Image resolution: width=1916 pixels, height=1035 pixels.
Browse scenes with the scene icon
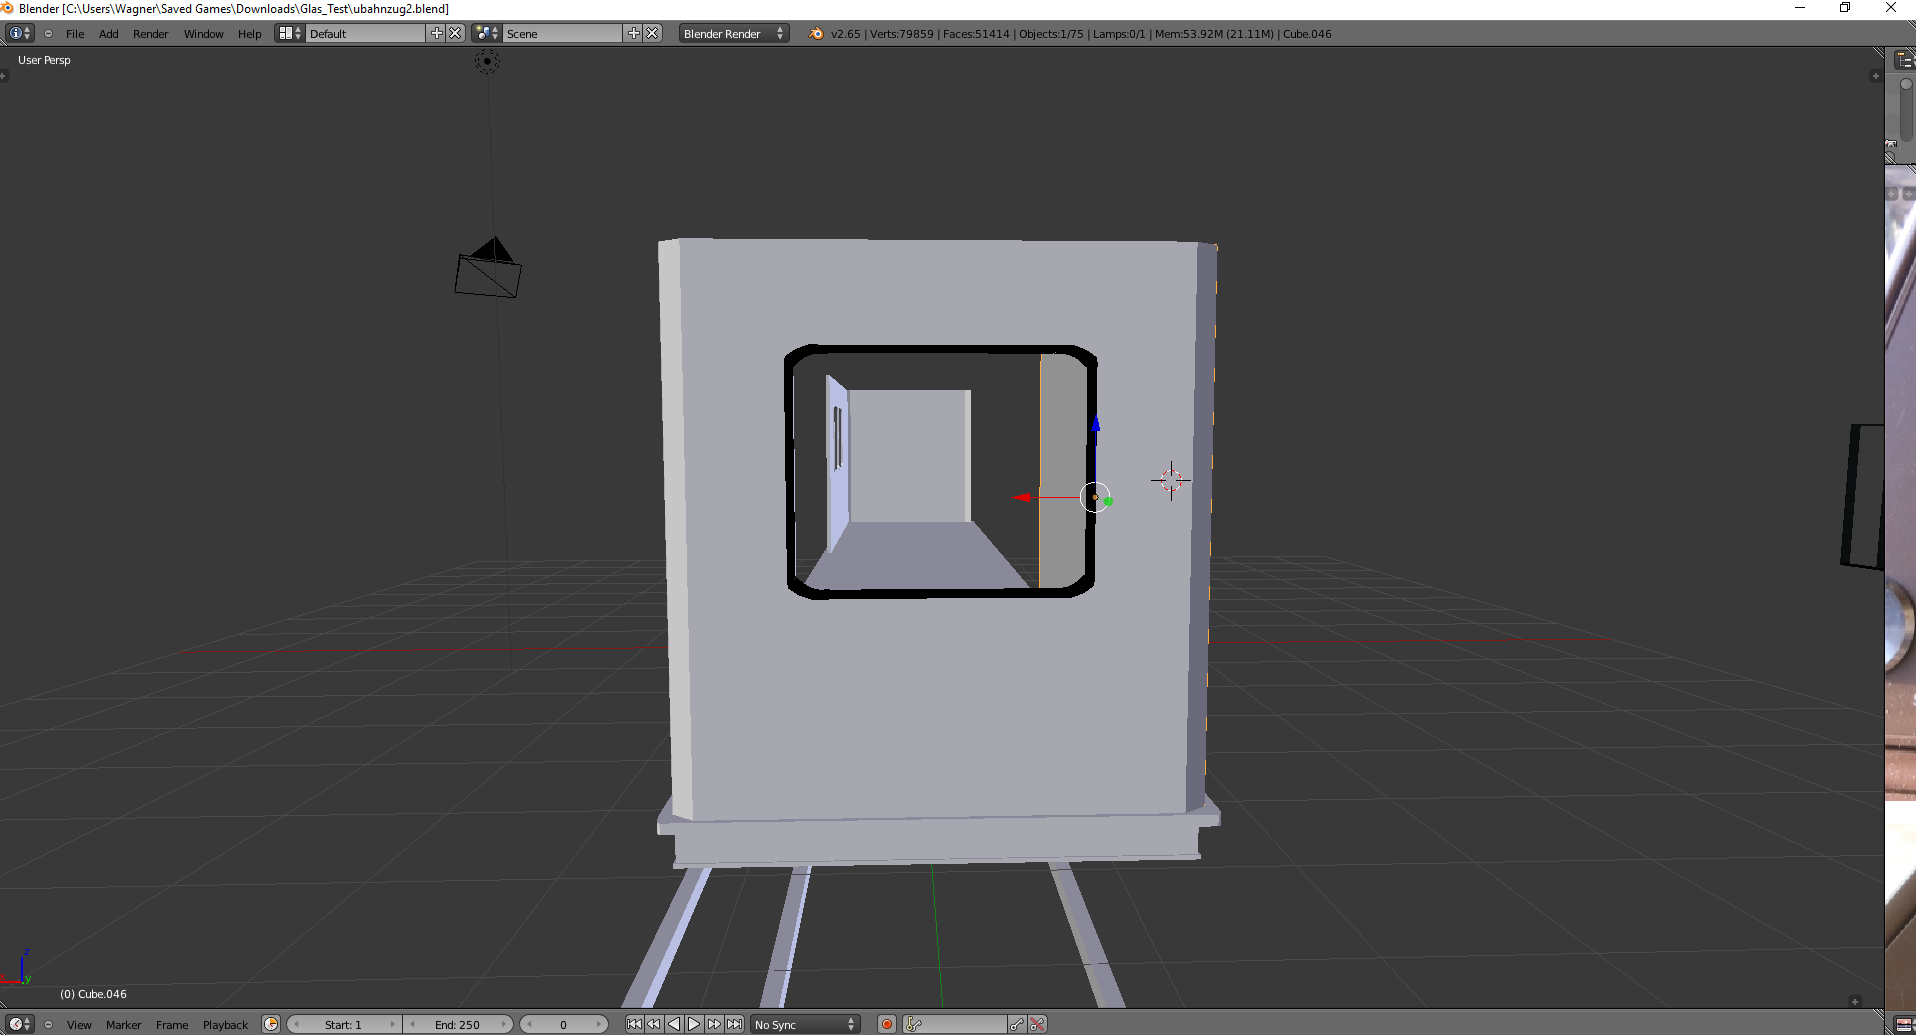point(487,33)
